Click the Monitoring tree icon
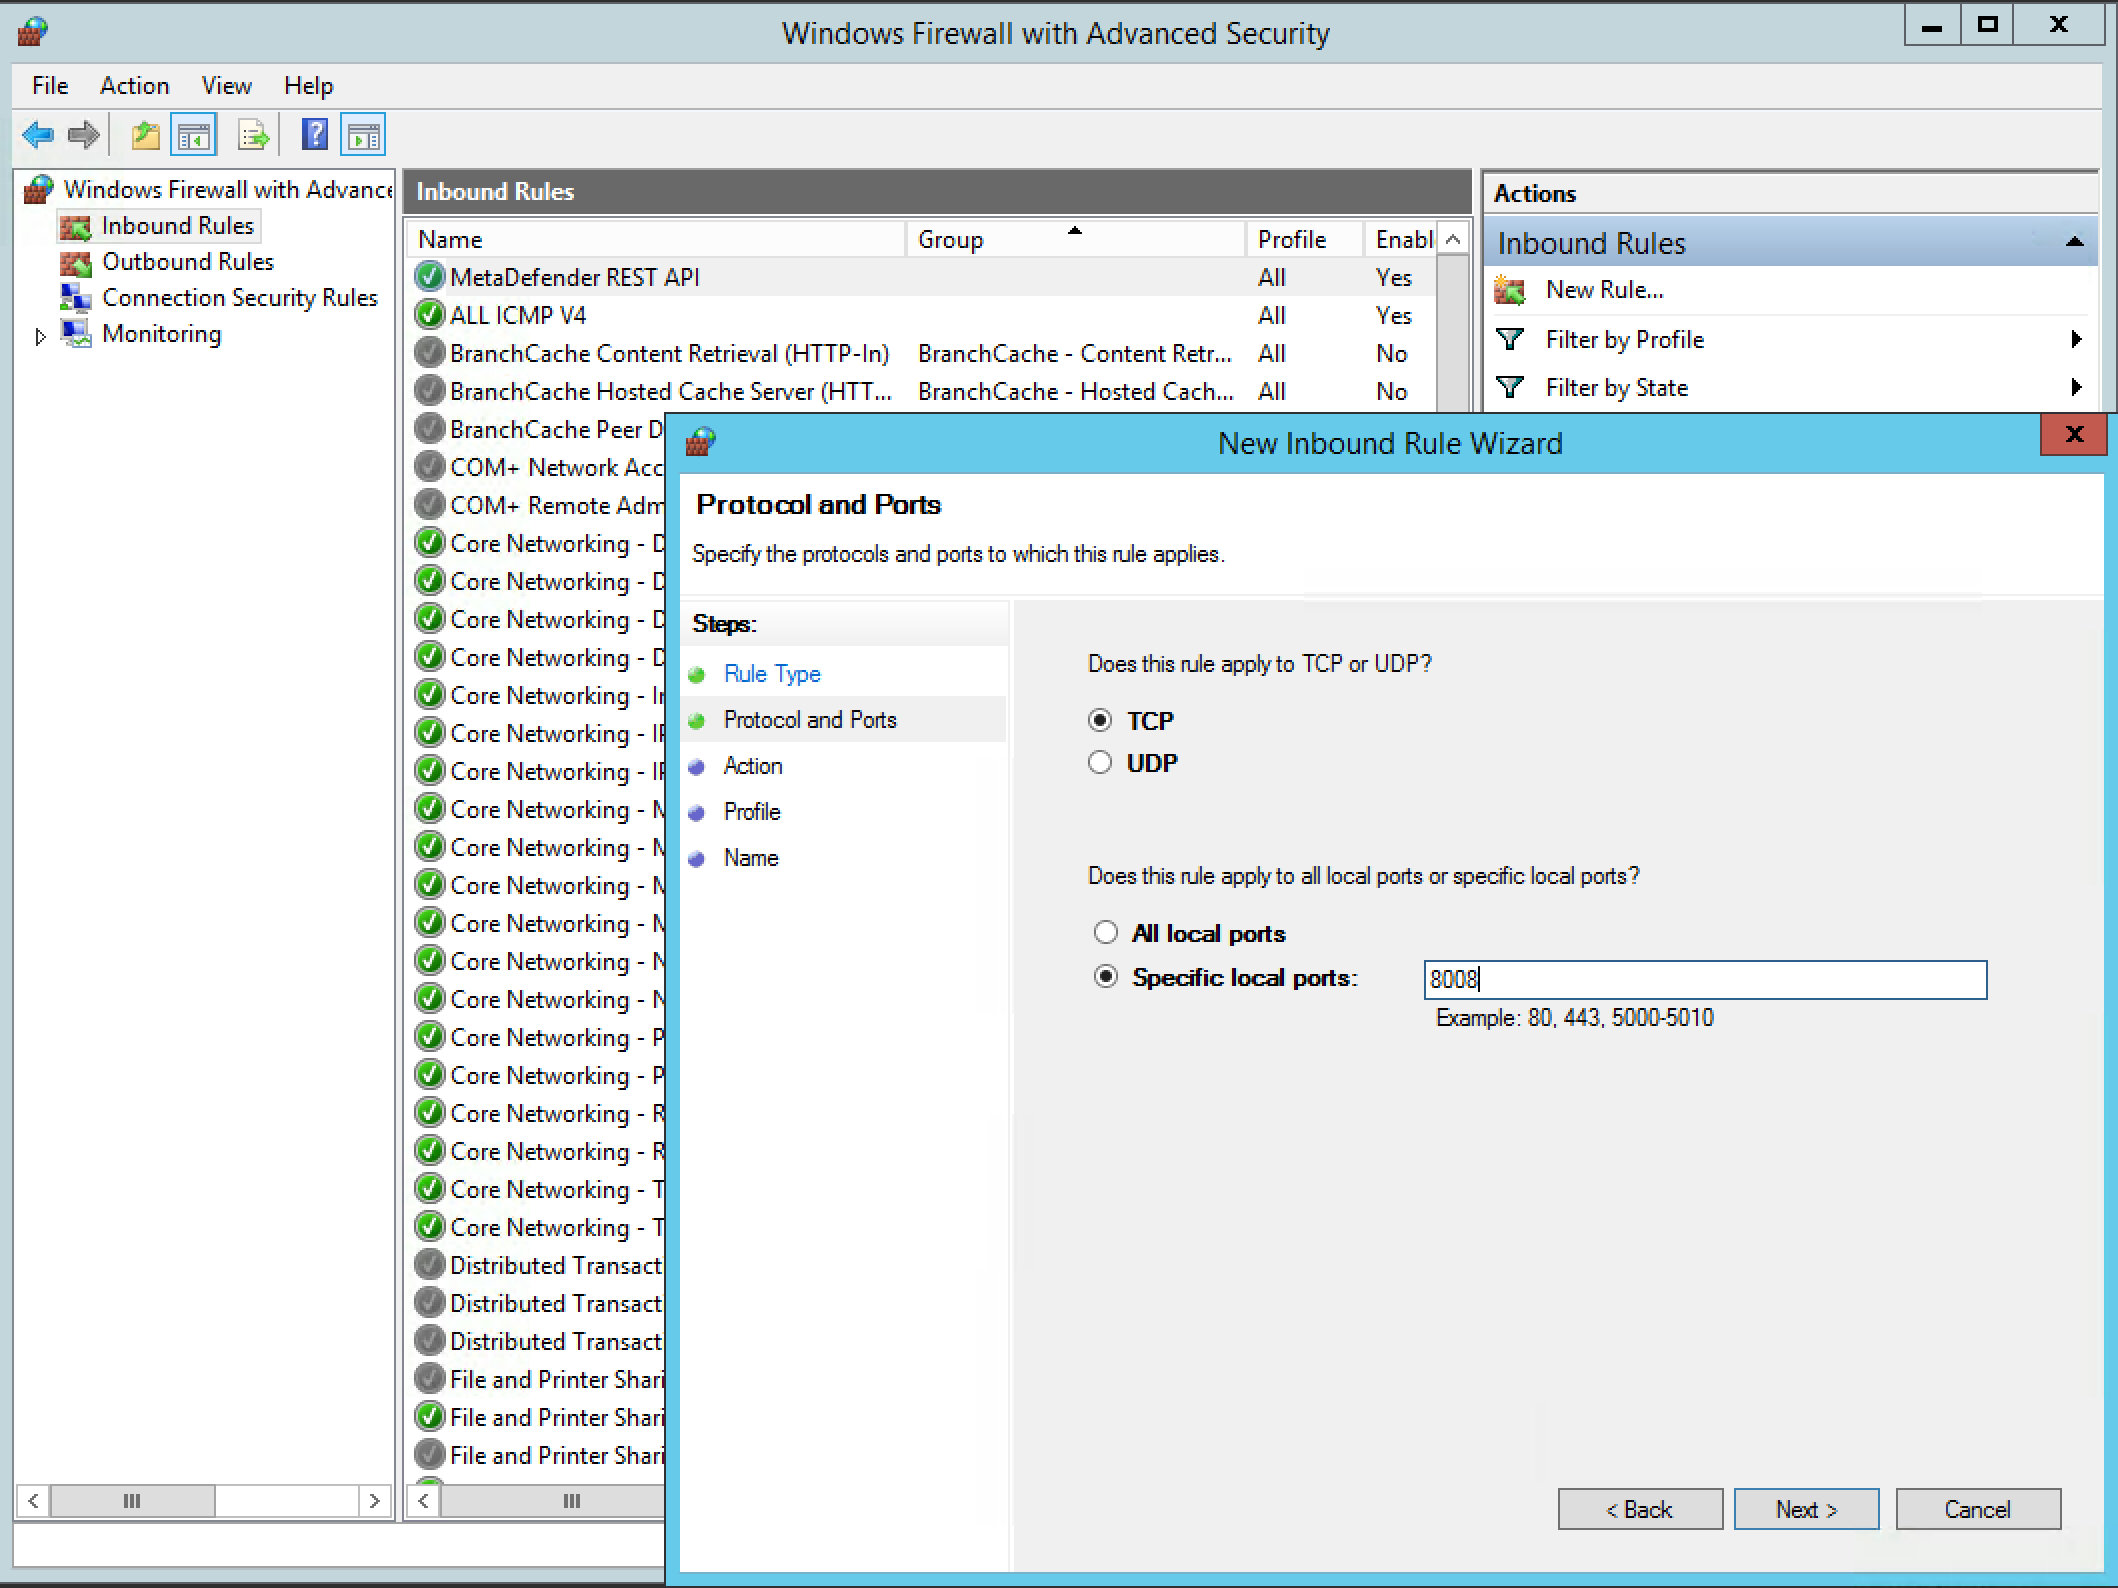Screen dimensions: 2118x1588 tap(76, 334)
